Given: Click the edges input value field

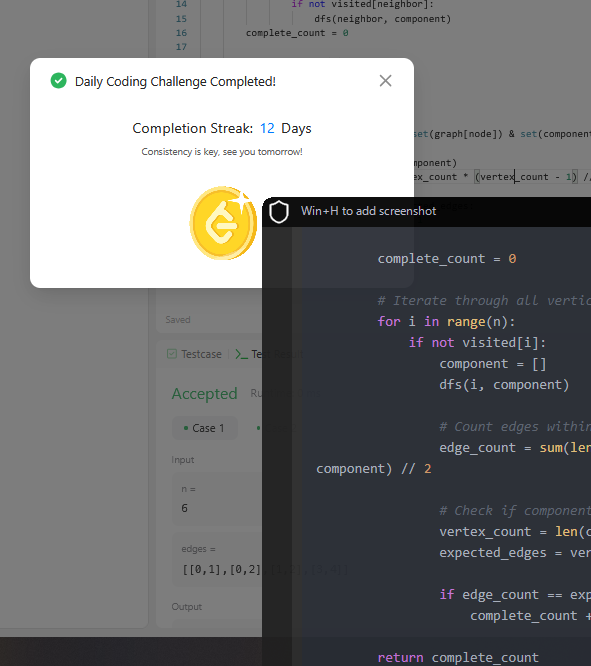Looking at the screenshot, I should (x=265, y=570).
